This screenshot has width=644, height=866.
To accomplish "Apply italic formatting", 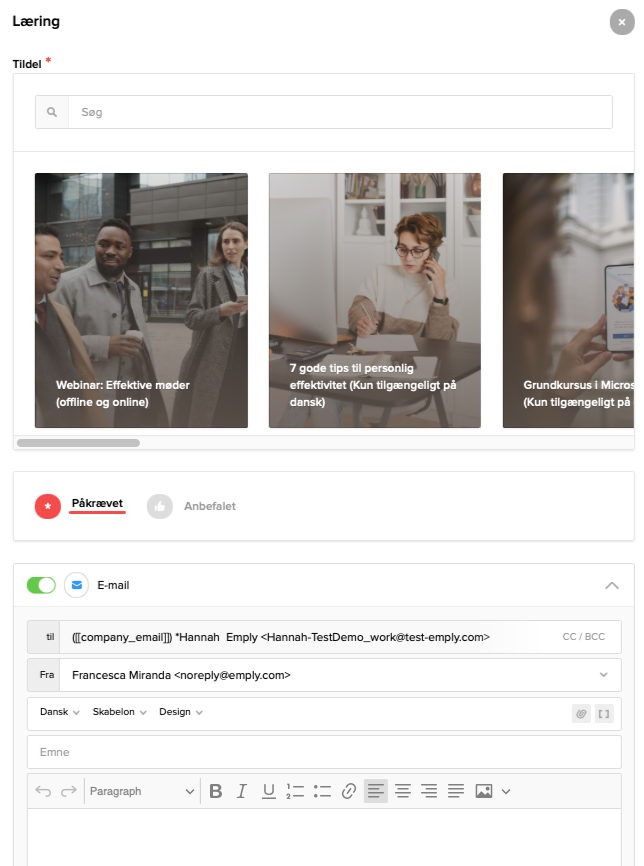I will (x=242, y=791).
